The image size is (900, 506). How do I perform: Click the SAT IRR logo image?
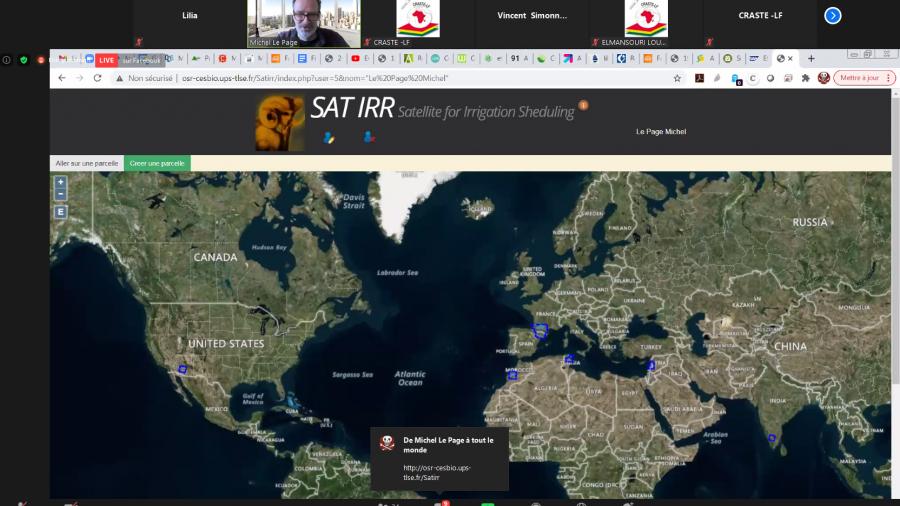click(x=280, y=123)
